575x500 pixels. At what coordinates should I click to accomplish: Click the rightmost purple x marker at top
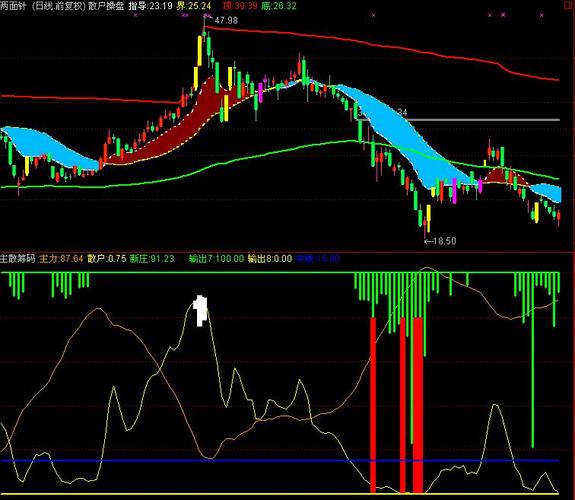pyautogui.click(x=542, y=15)
